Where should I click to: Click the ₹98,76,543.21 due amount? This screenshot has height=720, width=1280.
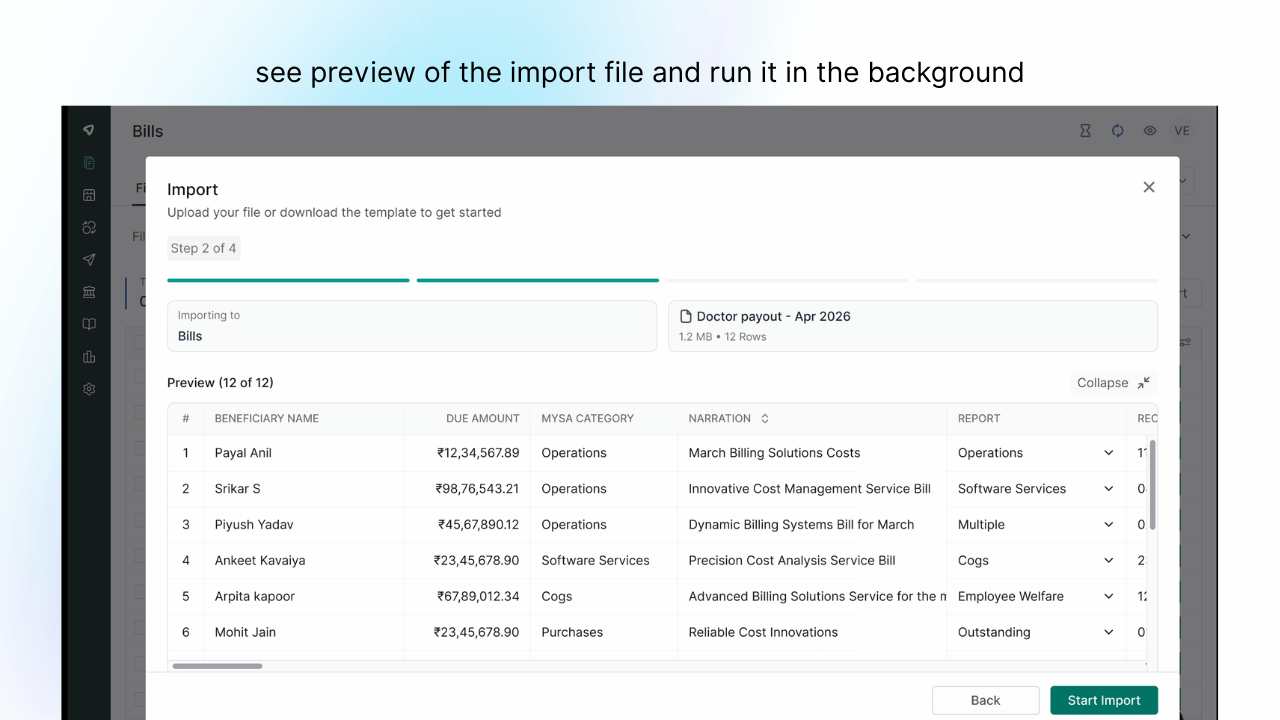(477, 489)
